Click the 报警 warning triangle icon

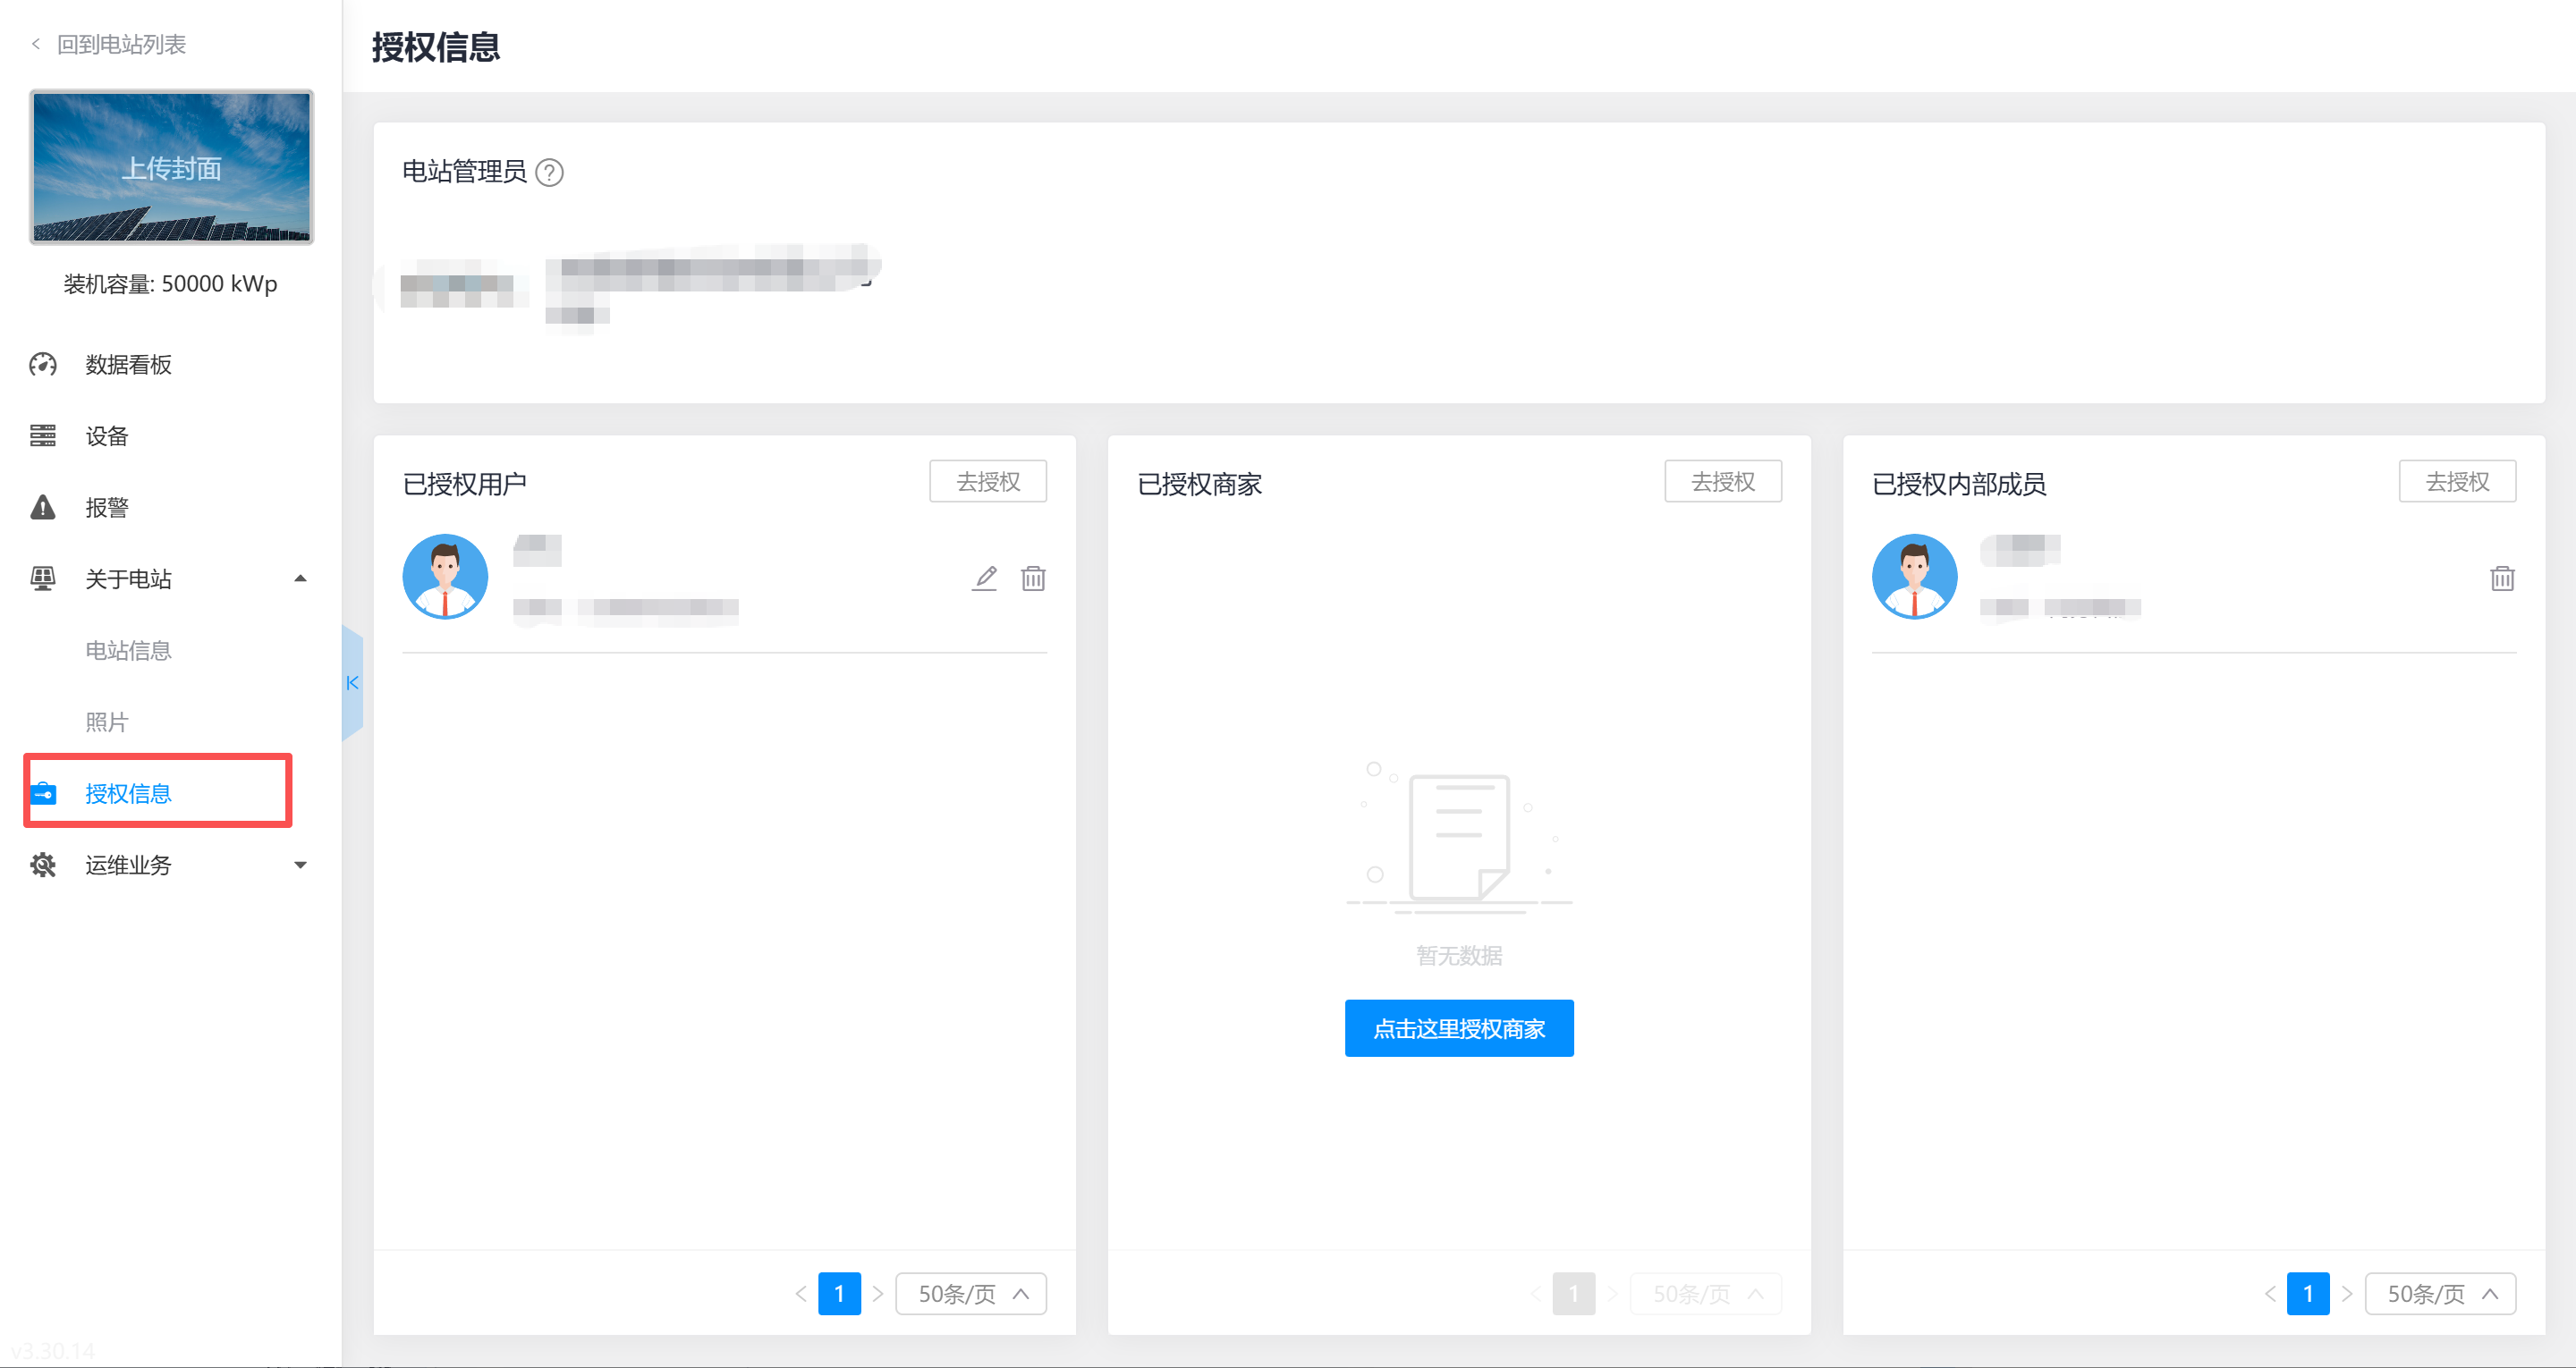click(43, 508)
